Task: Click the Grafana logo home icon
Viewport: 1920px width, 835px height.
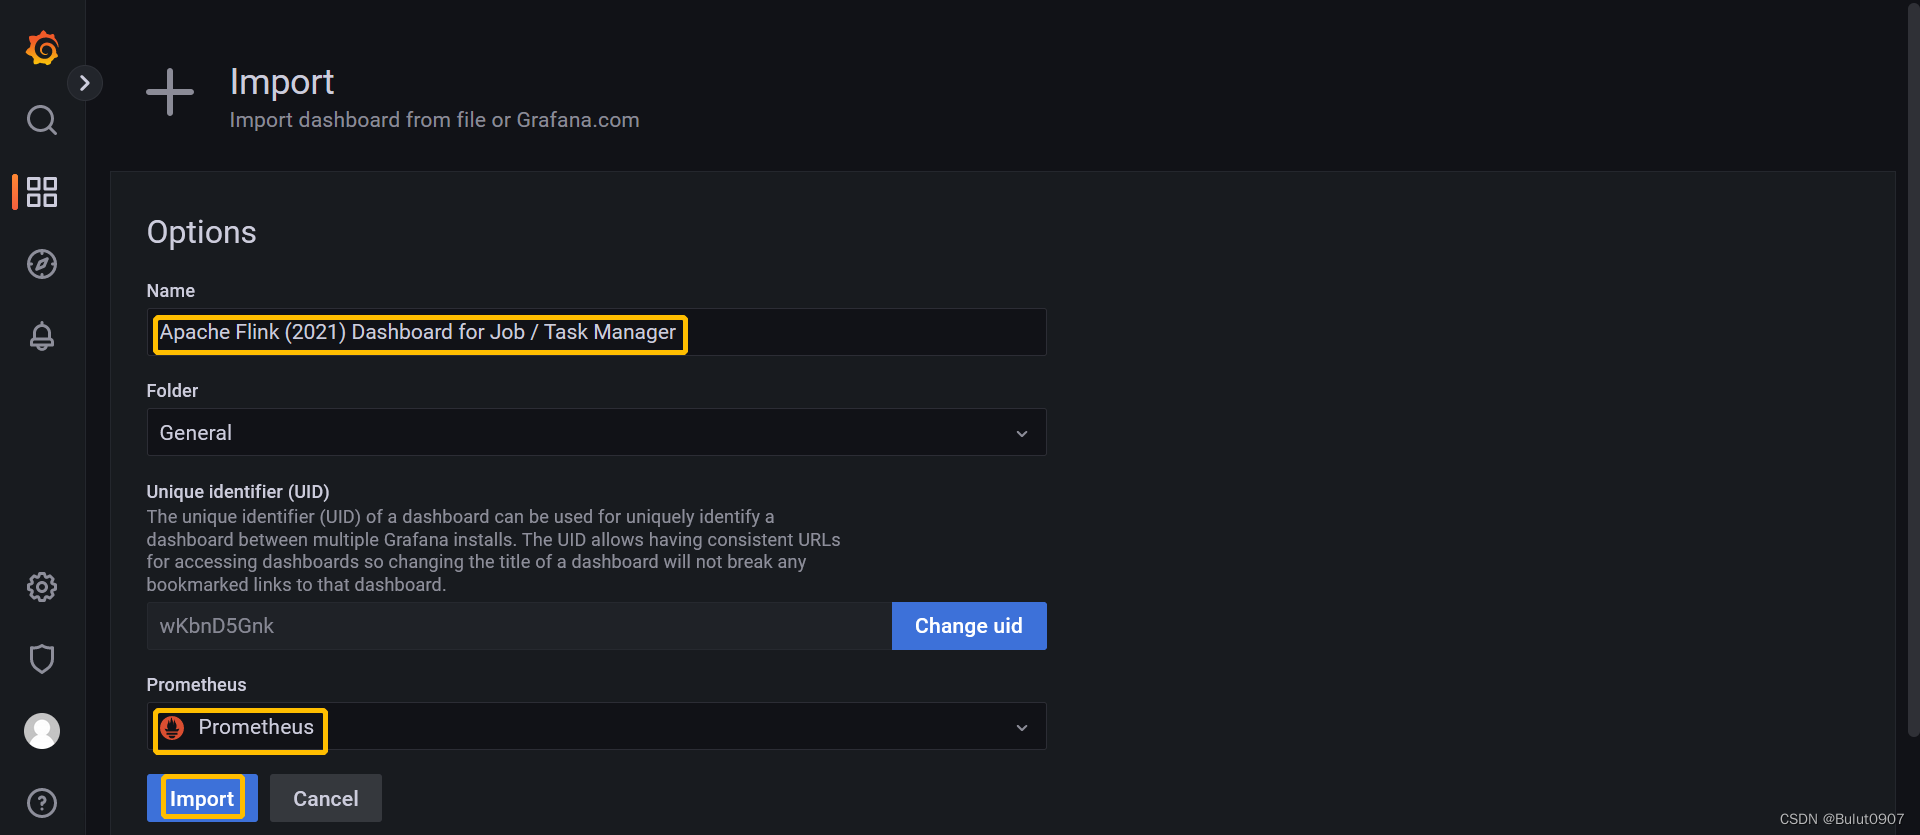Action: tap(42, 48)
